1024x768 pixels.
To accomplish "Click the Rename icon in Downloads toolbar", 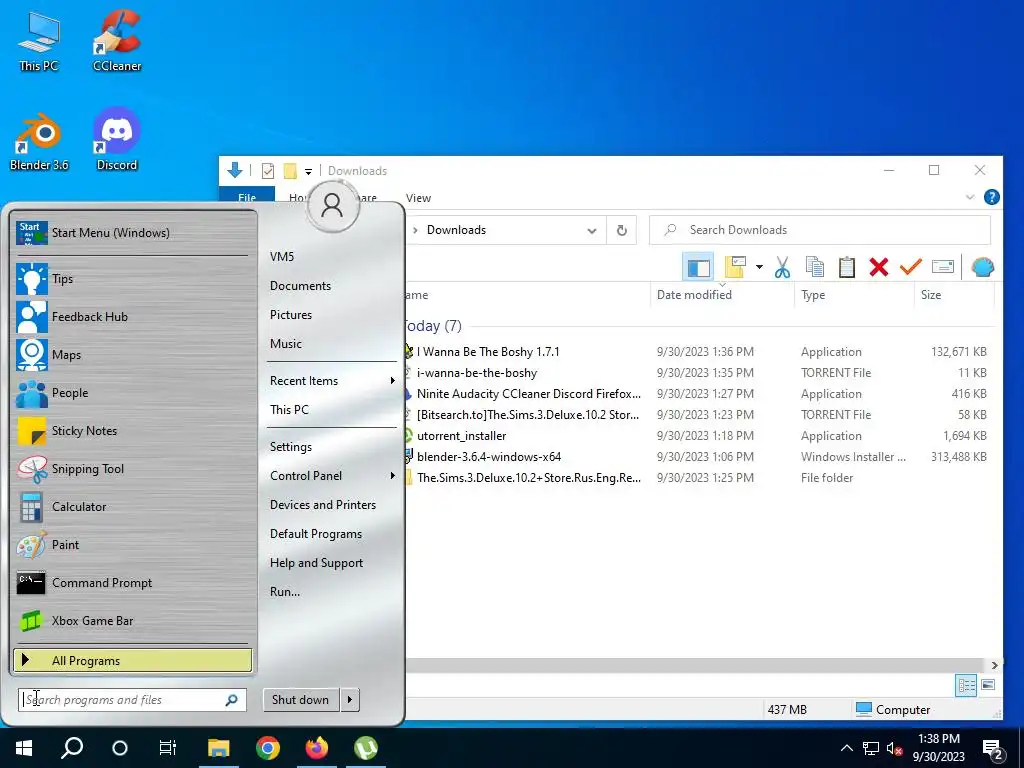I will coord(942,266).
